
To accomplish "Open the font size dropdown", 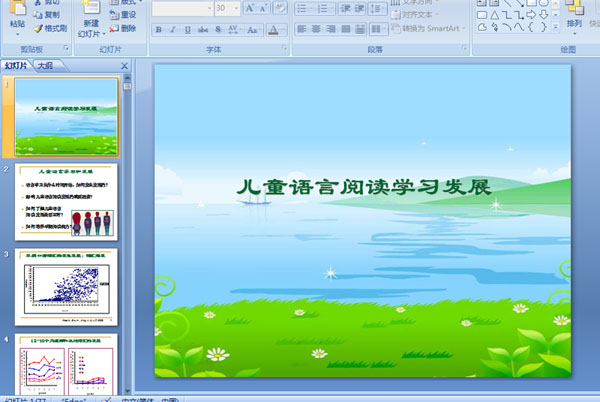I will [x=236, y=8].
